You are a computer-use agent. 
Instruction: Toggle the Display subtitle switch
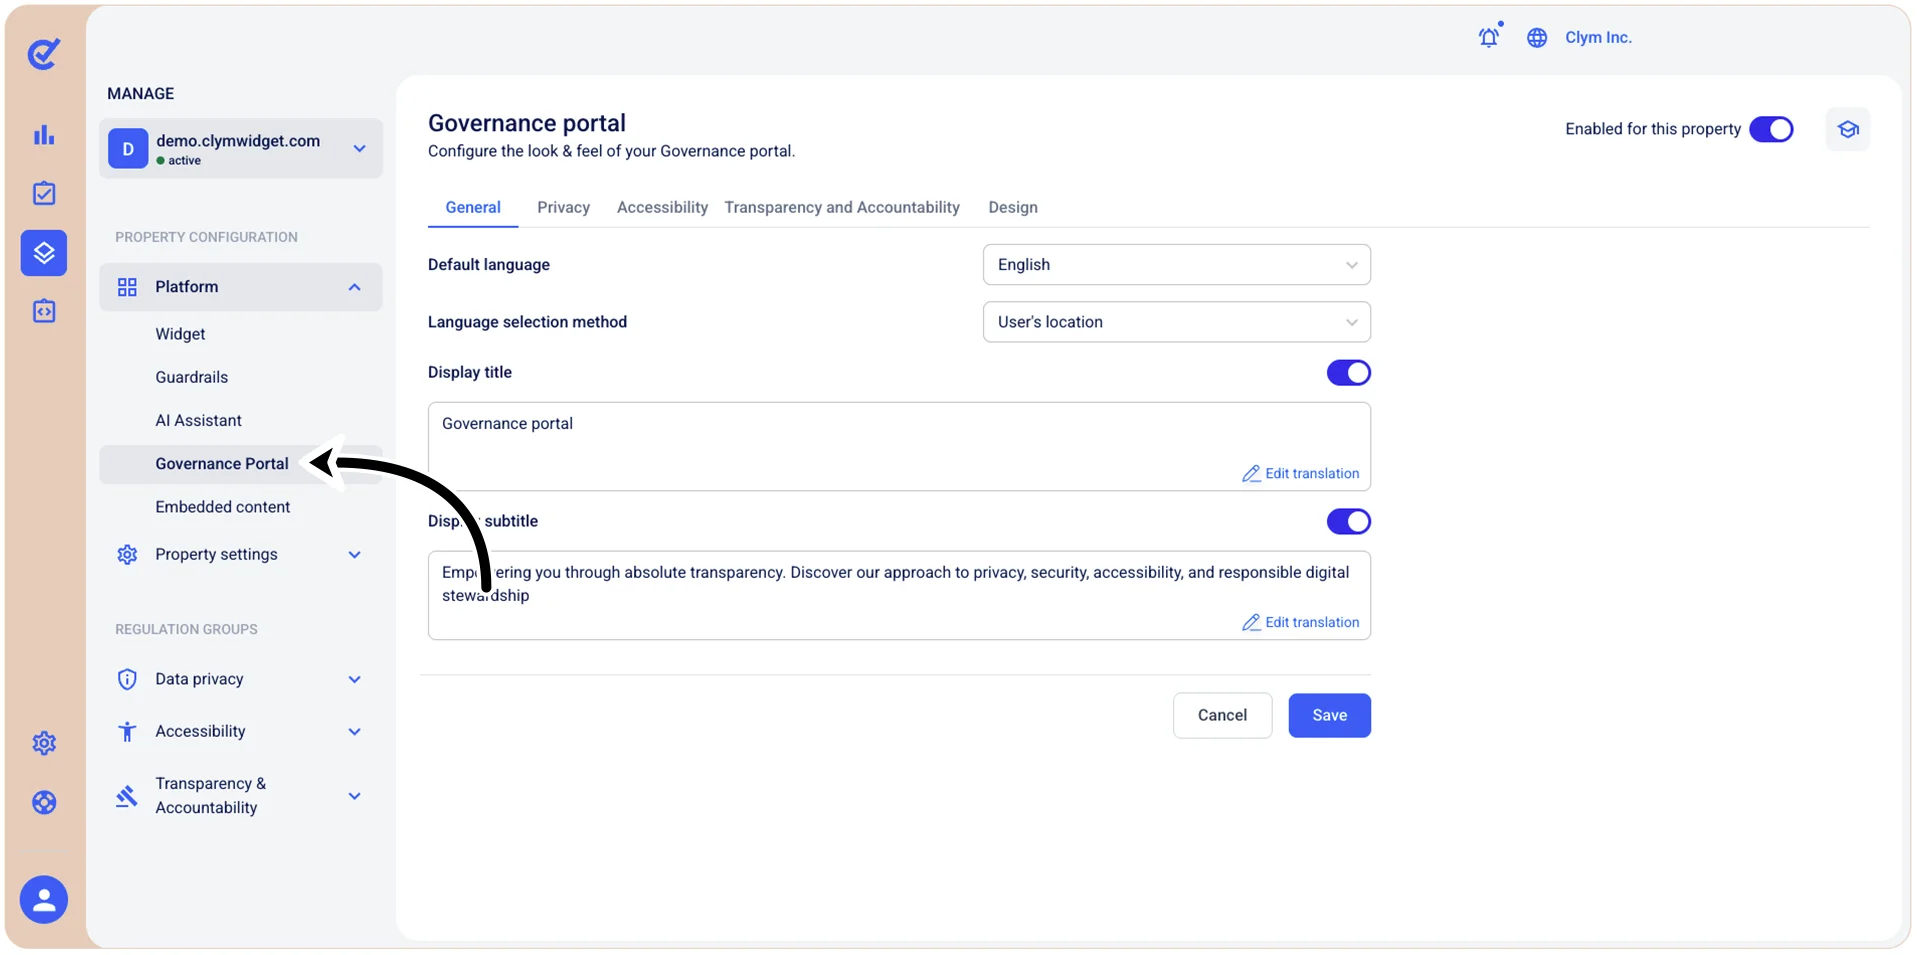pyautogui.click(x=1348, y=521)
